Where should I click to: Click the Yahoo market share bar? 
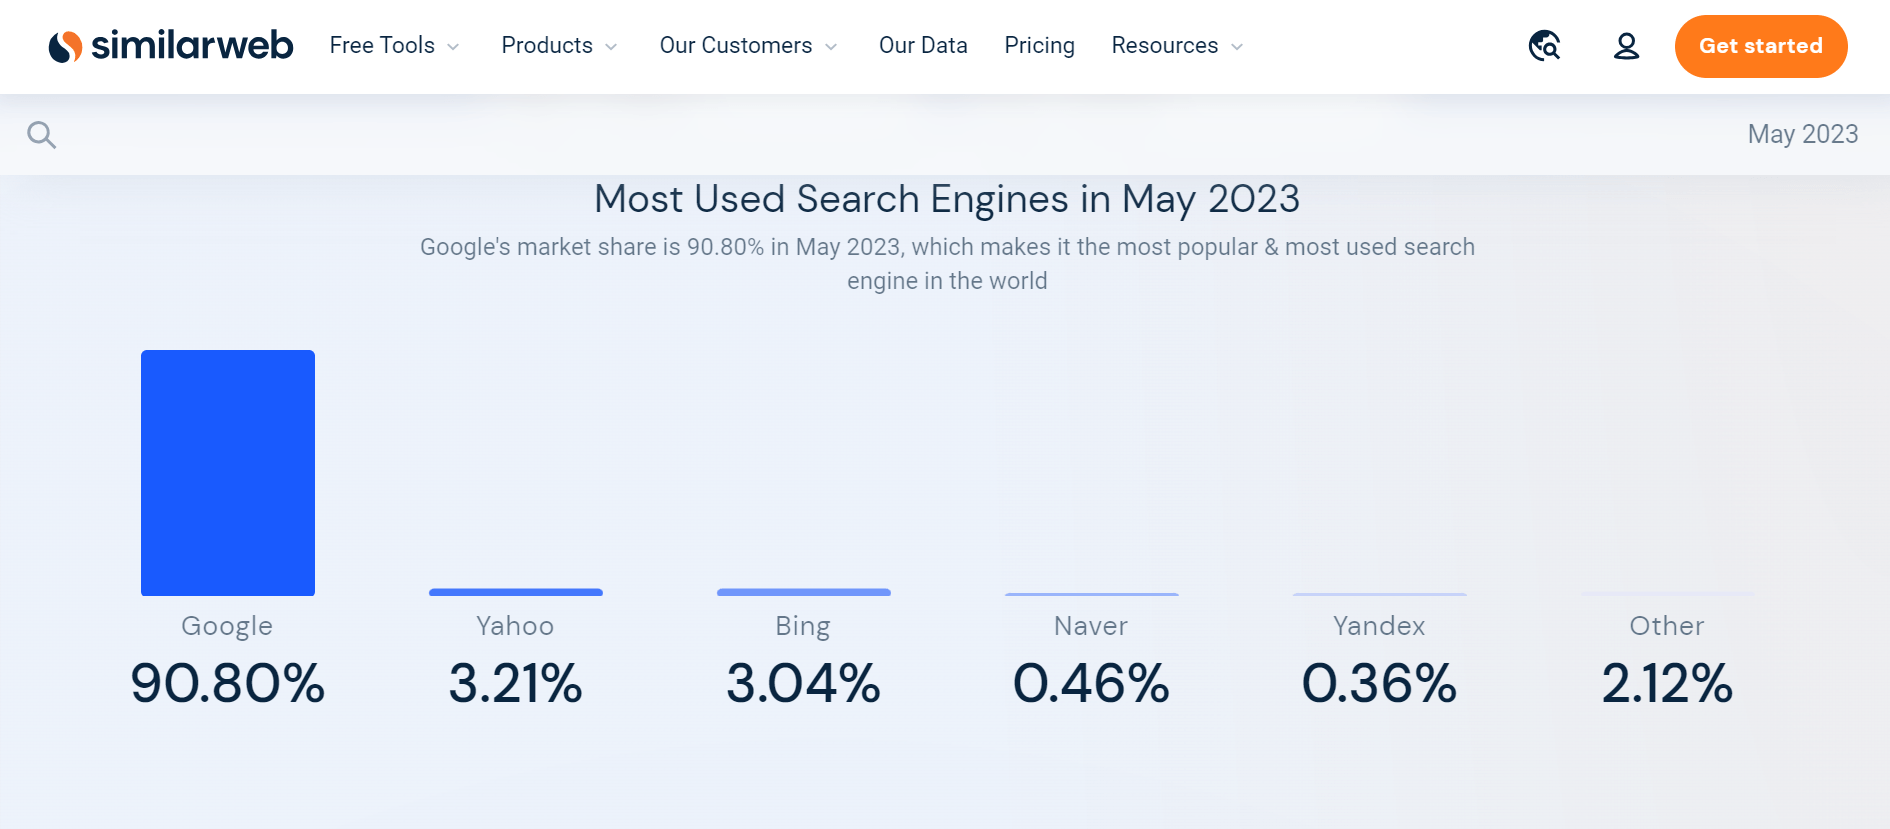tap(516, 592)
